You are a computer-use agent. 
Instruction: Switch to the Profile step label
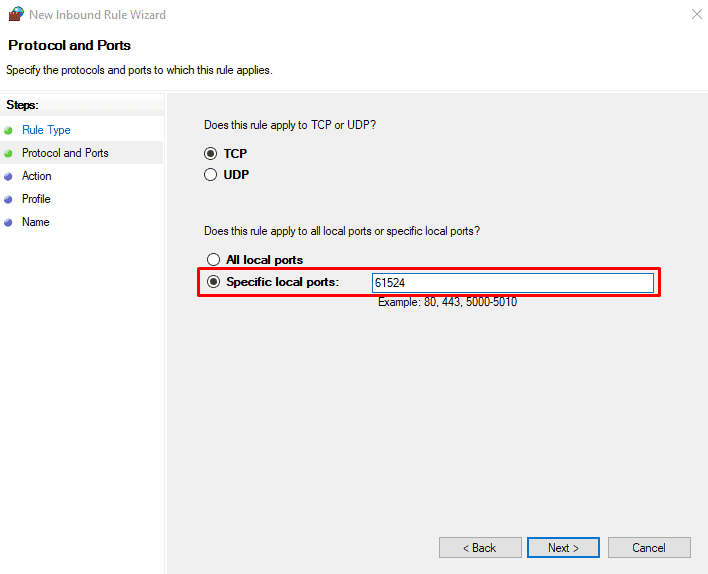(36, 199)
